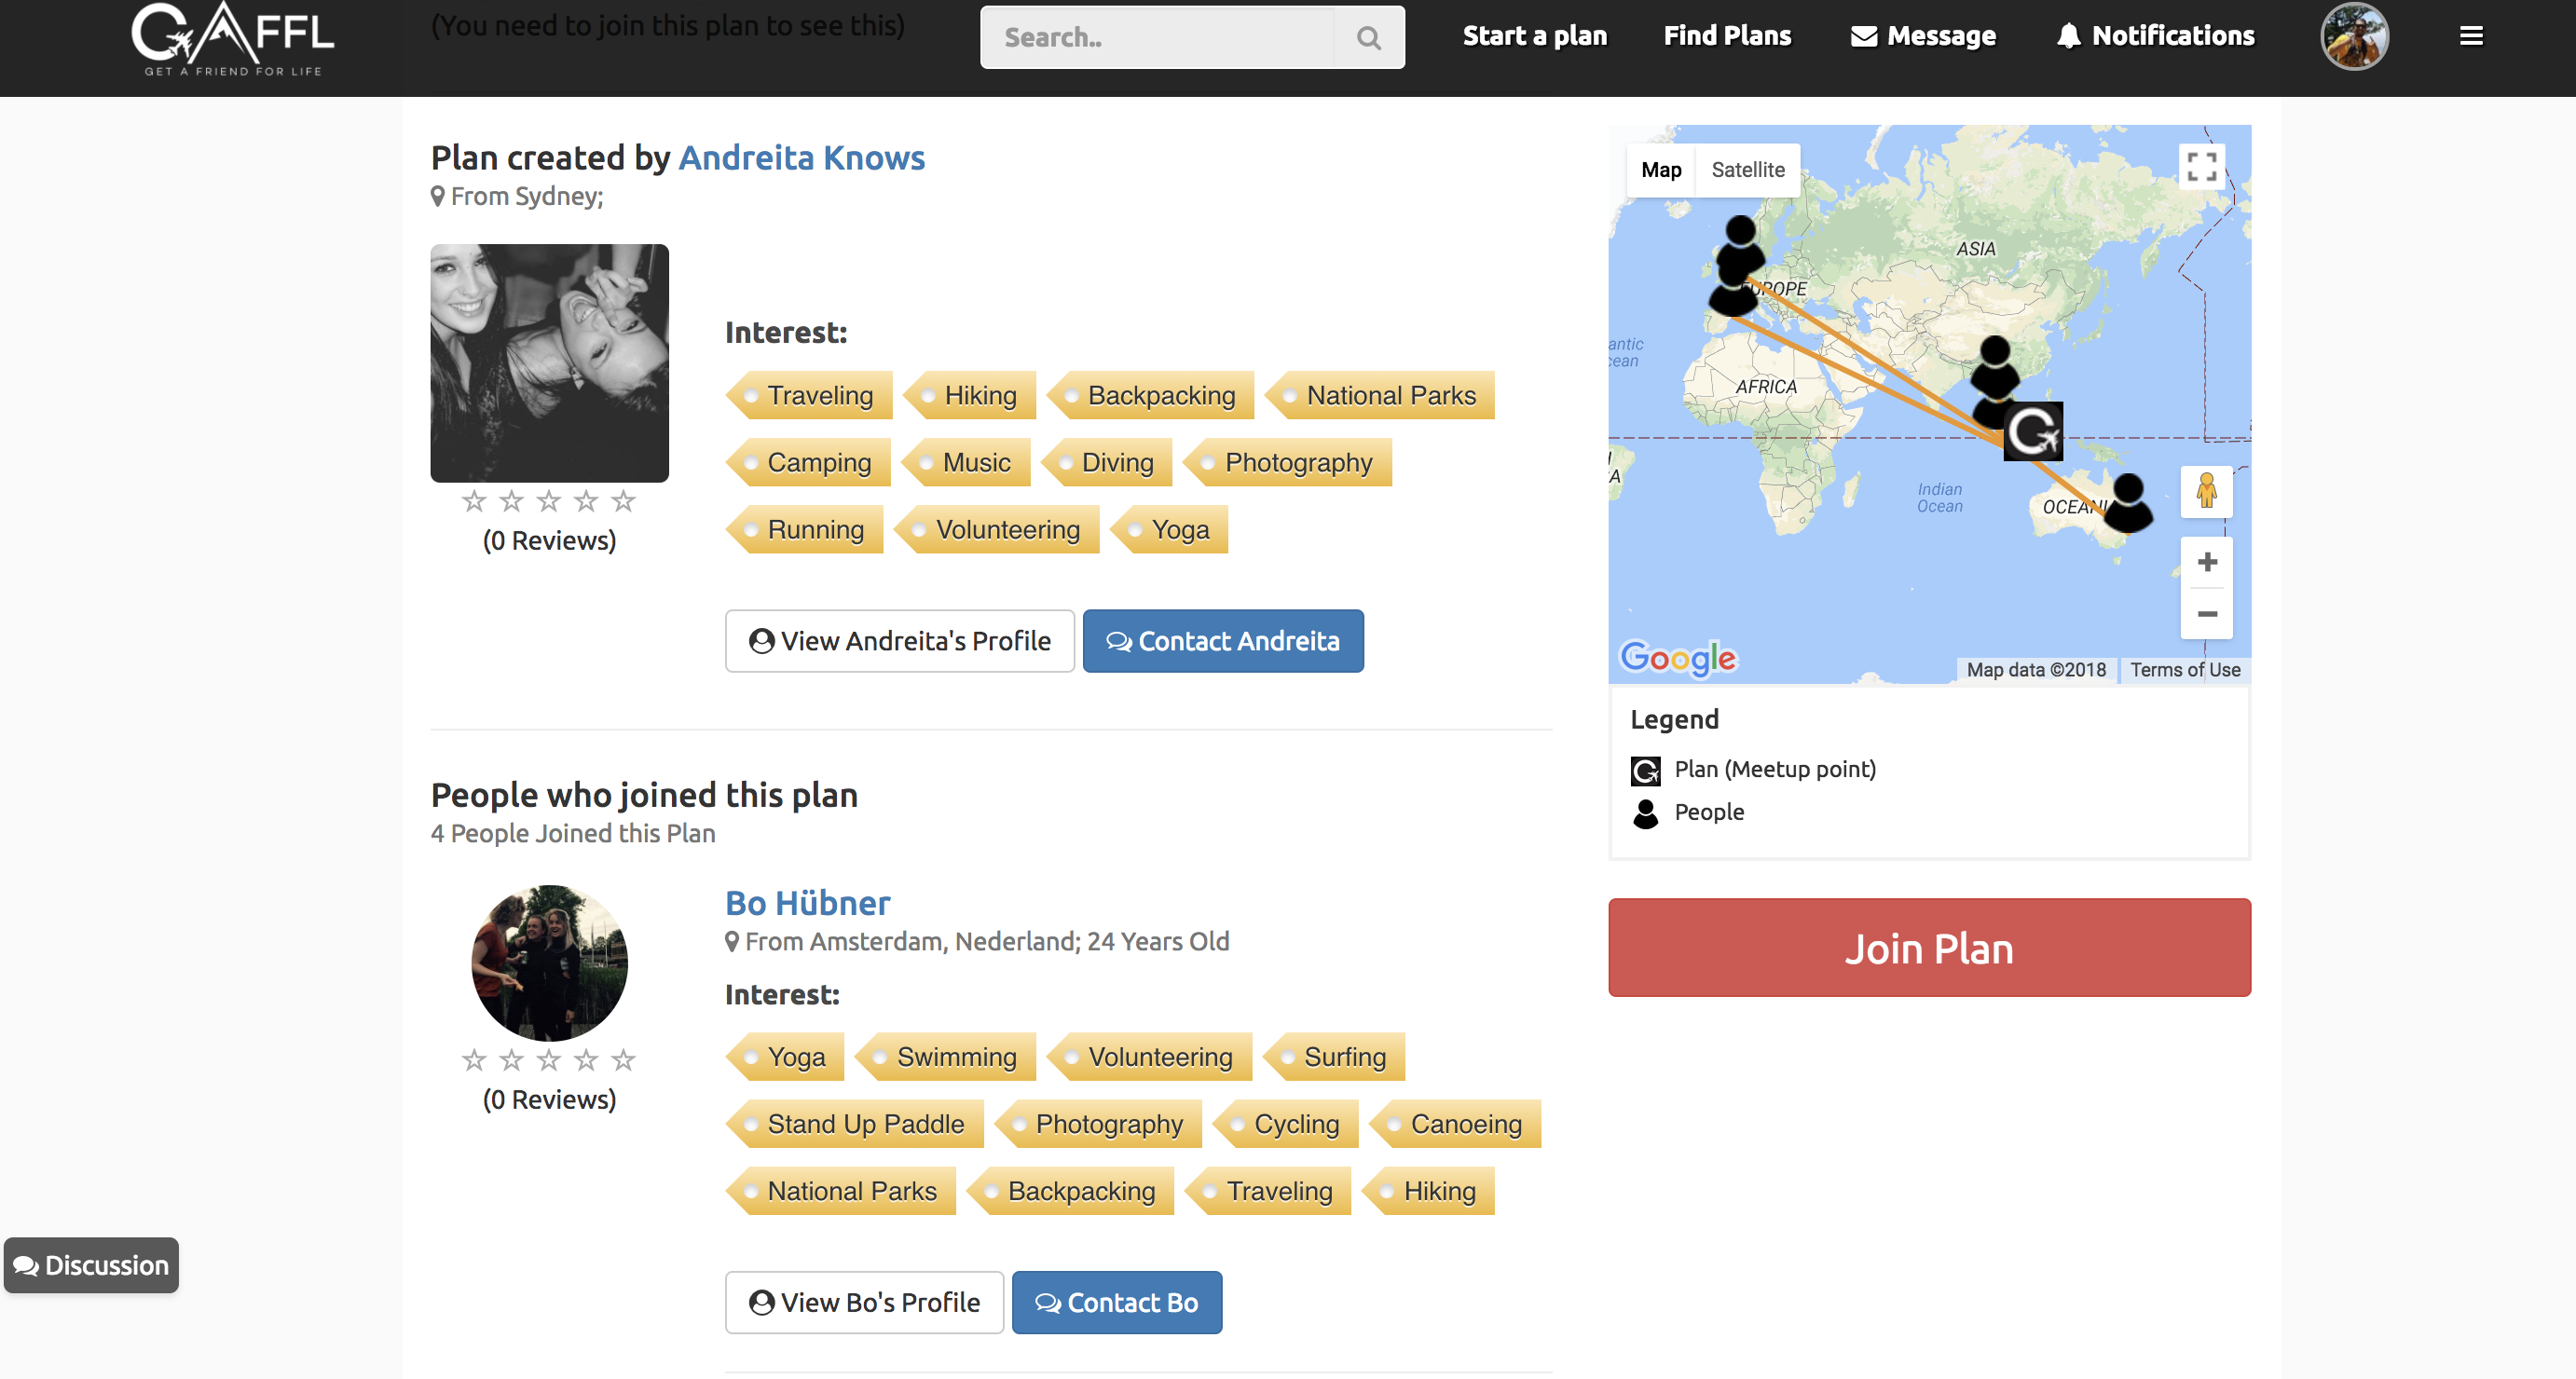Open Find Plans menu item
2576x1379 pixels.
click(1727, 36)
